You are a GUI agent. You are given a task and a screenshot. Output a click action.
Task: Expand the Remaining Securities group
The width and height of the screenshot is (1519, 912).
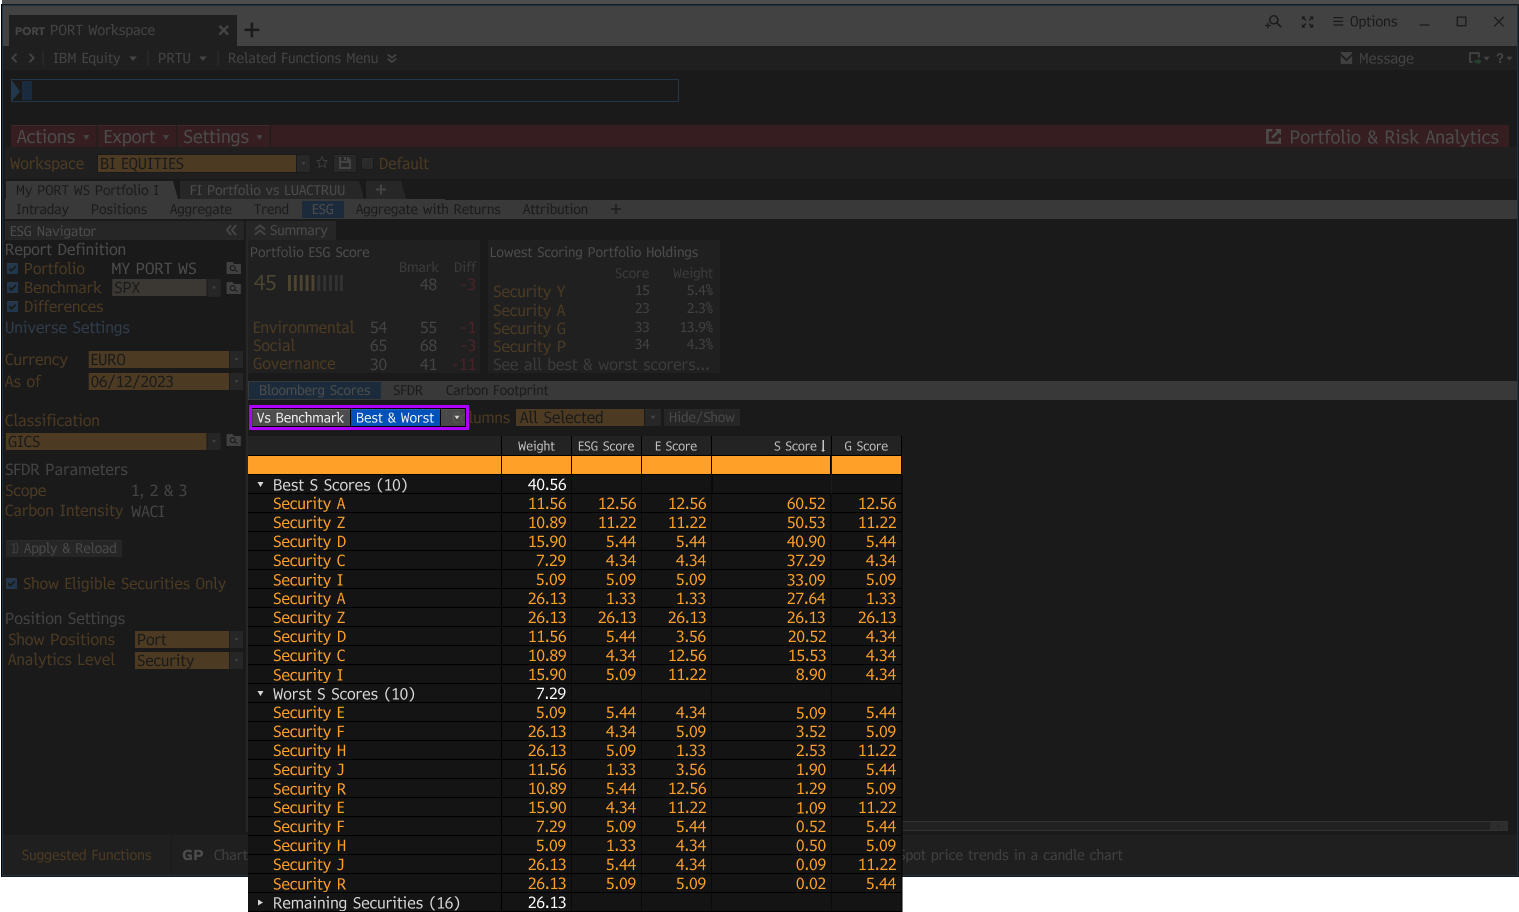point(261,903)
